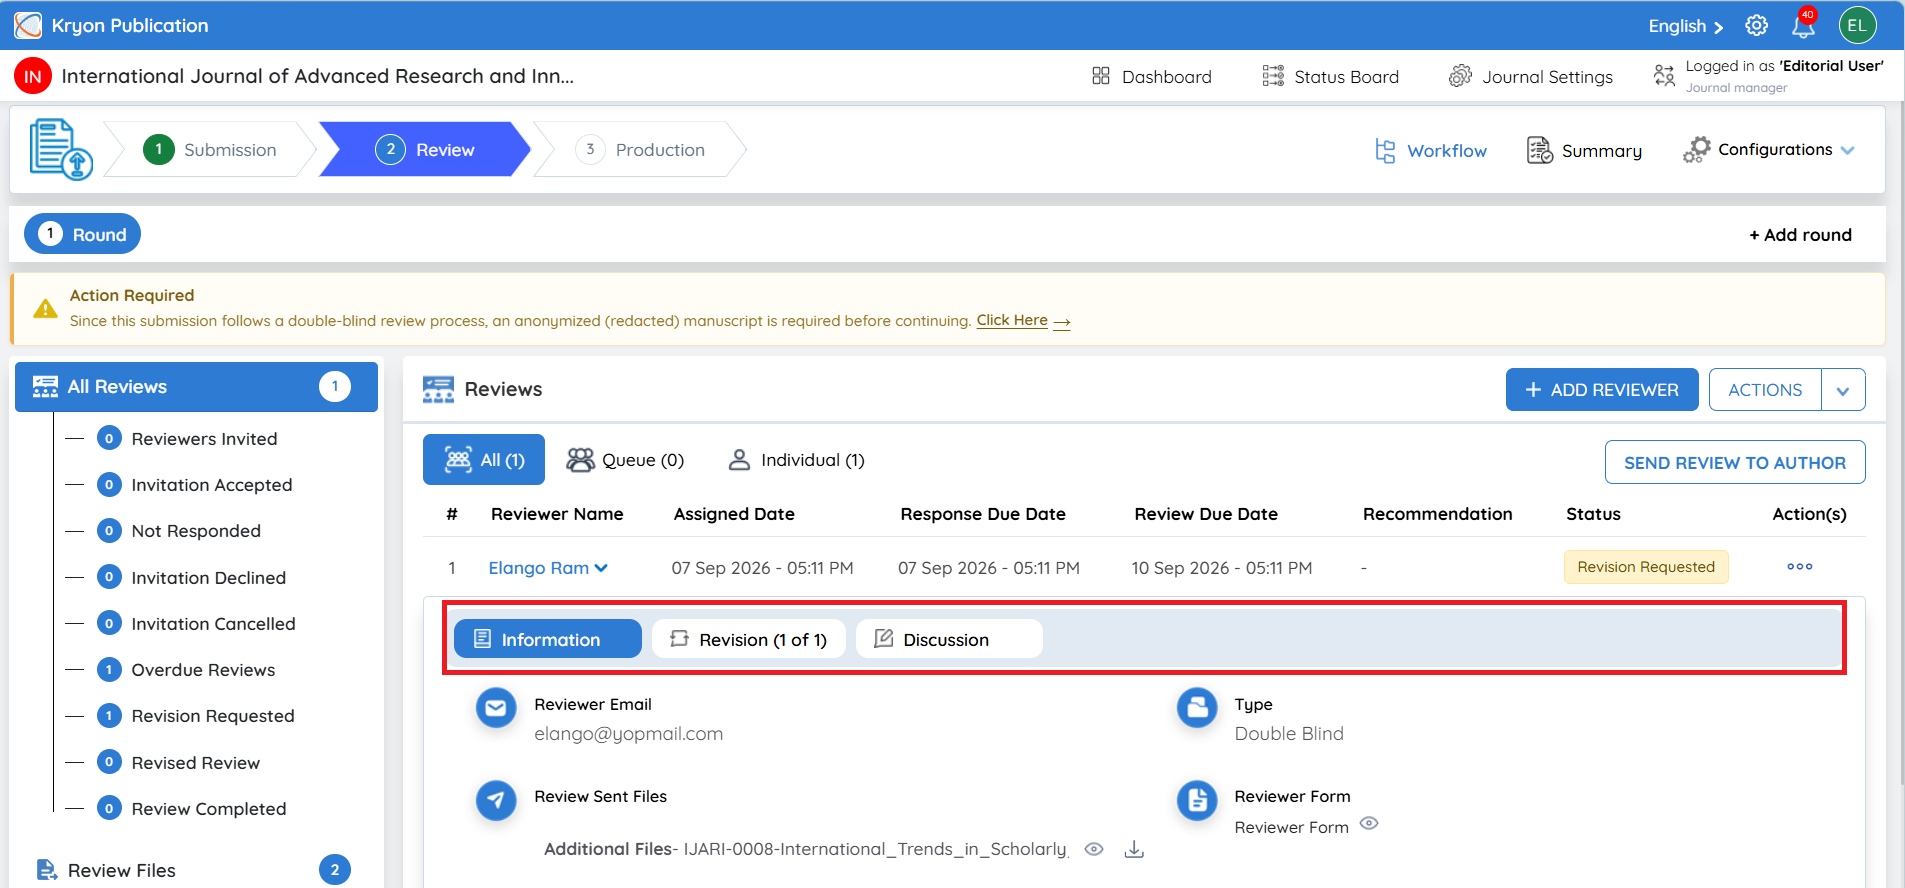Image resolution: width=1905 pixels, height=888 pixels.
Task: Open the three-dot actions for Elango Ram
Action: (1799, 567)
